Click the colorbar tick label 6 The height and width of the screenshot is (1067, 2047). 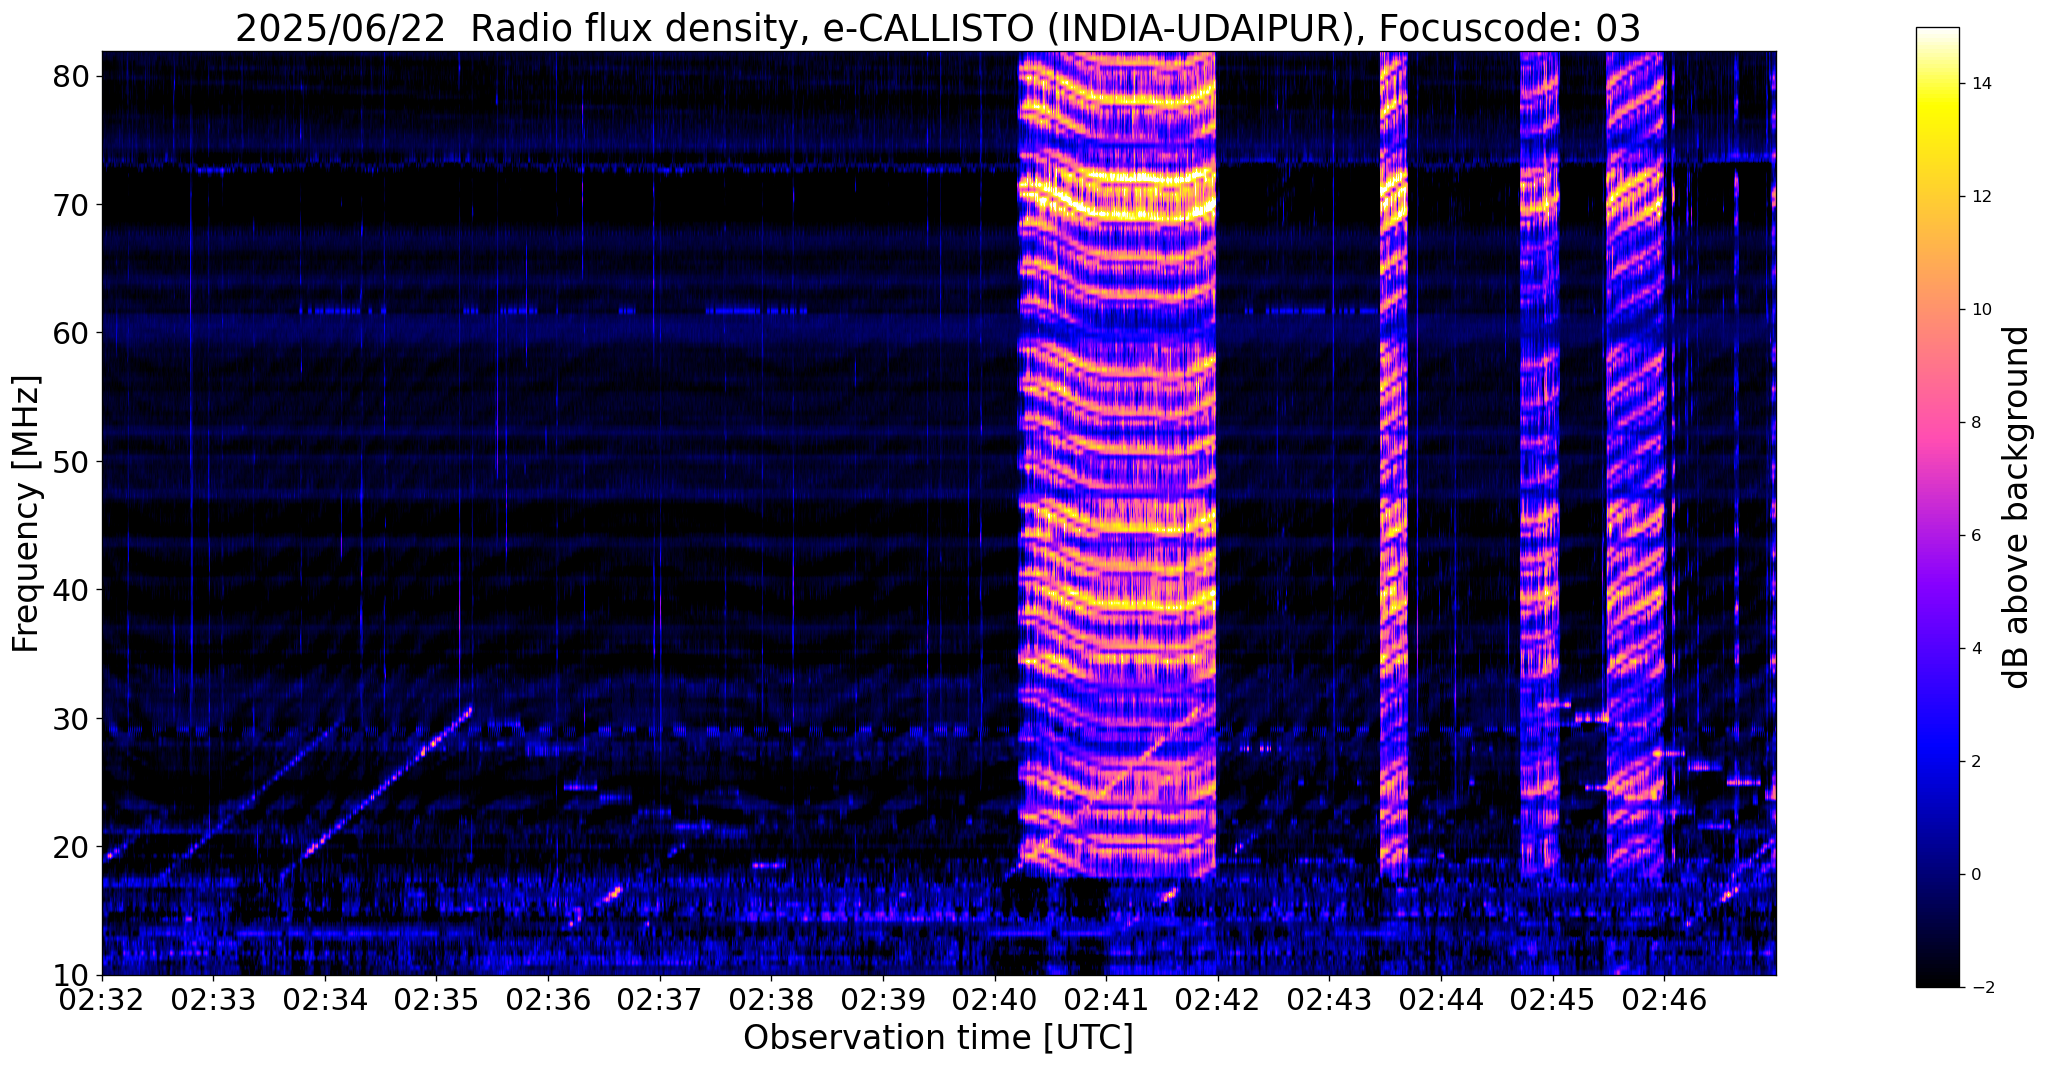point(1975,536)
